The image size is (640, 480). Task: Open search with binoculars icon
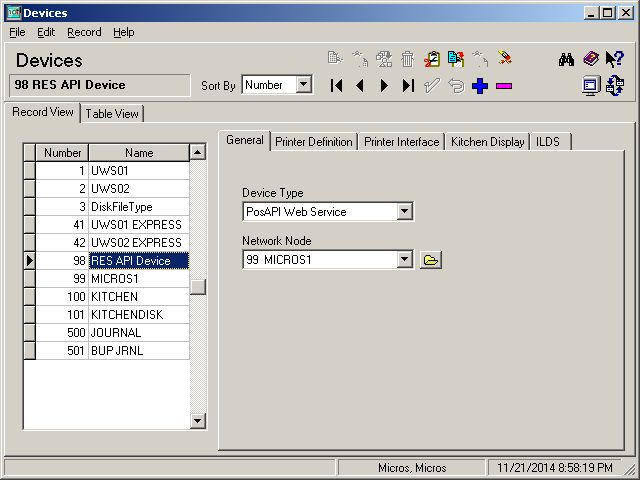coord(566,60)
